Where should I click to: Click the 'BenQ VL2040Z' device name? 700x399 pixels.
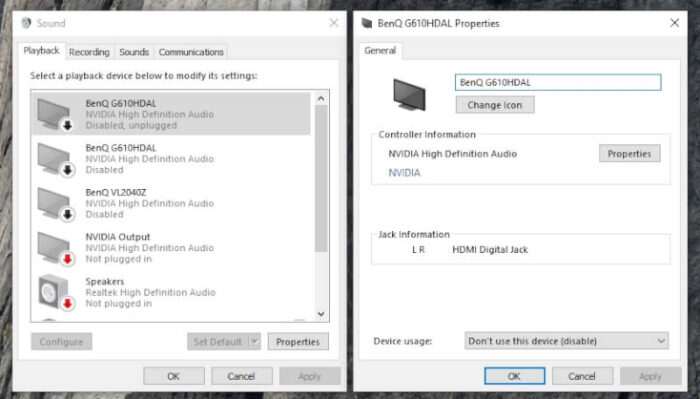(116, 192)
